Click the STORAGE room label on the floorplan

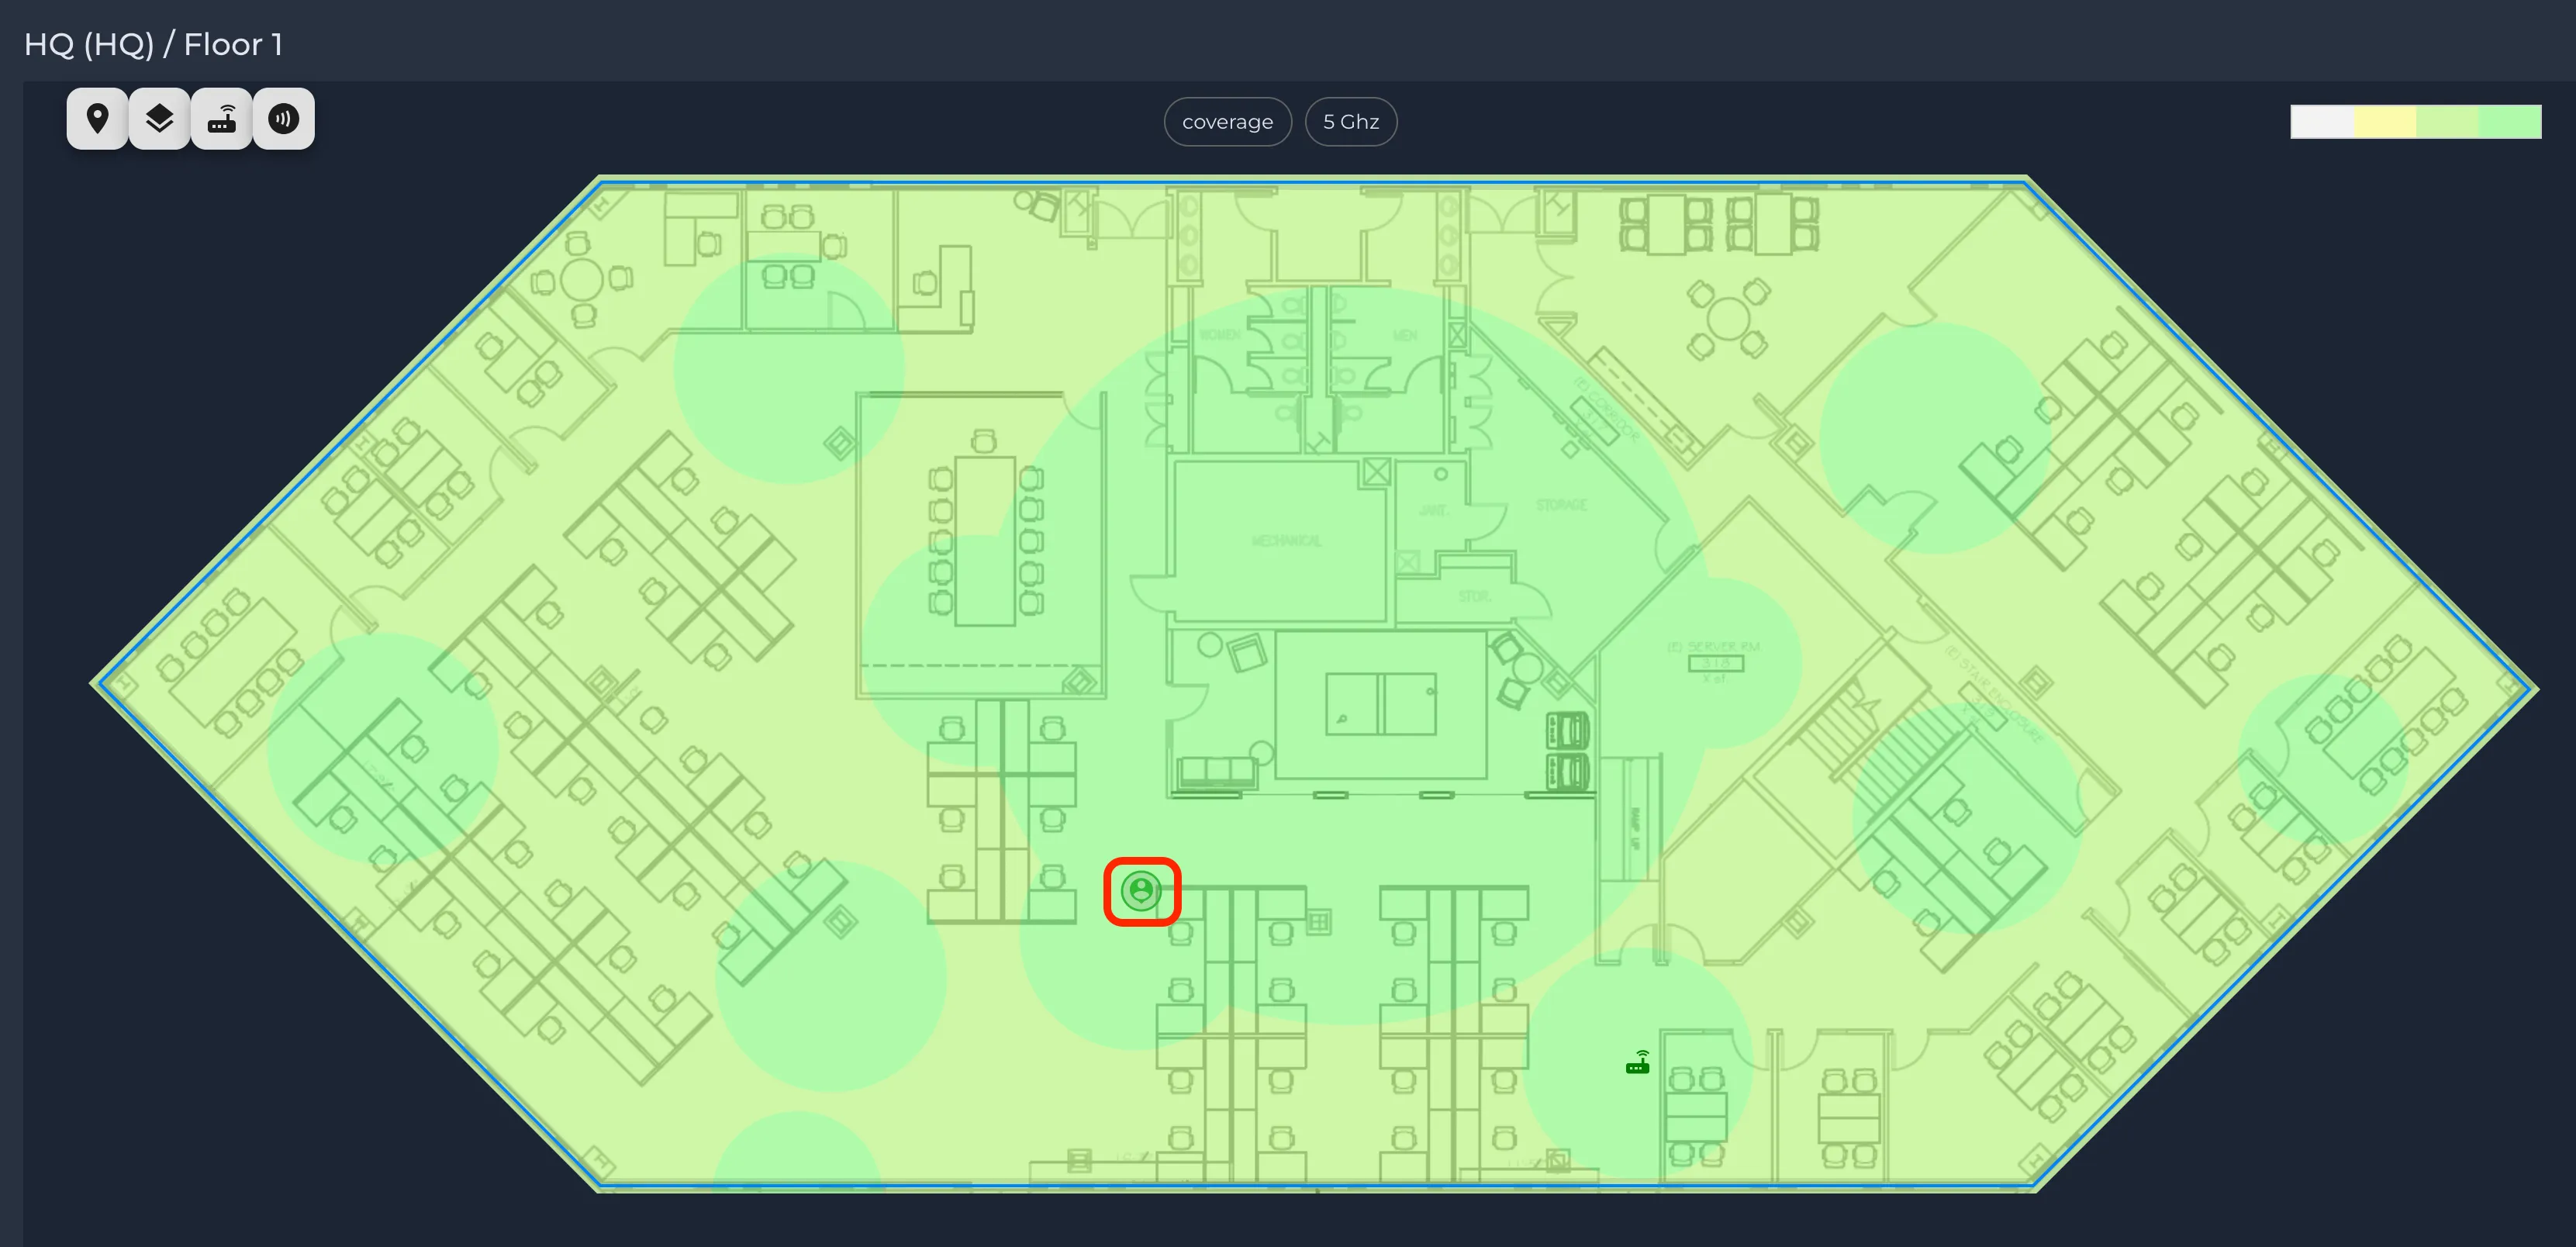(x=1561, y=505)
